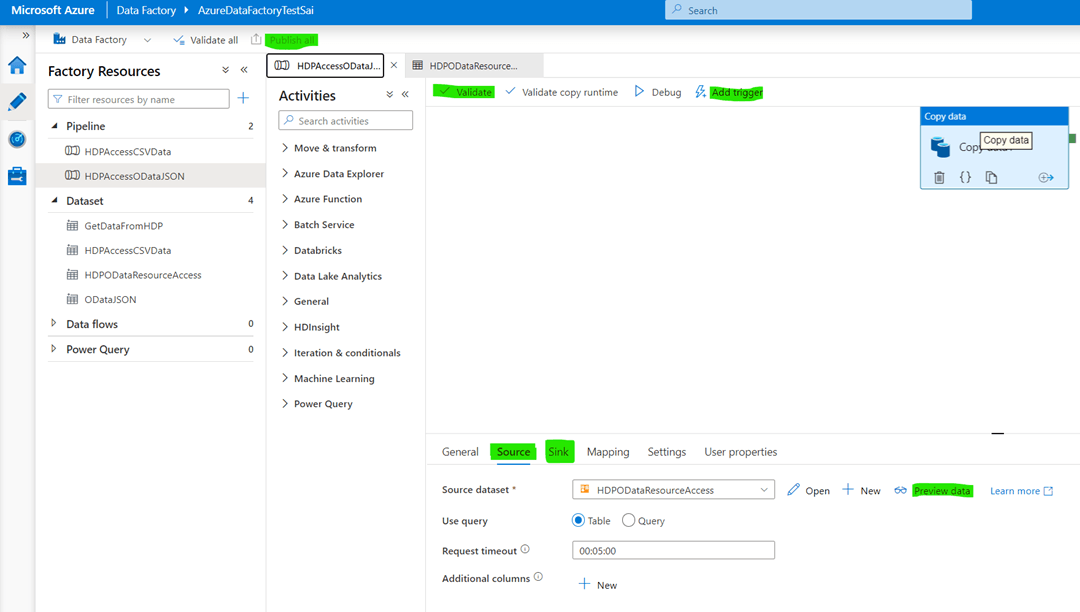
Task: Focus Filter resources by name field
Action: pos(138,99)
